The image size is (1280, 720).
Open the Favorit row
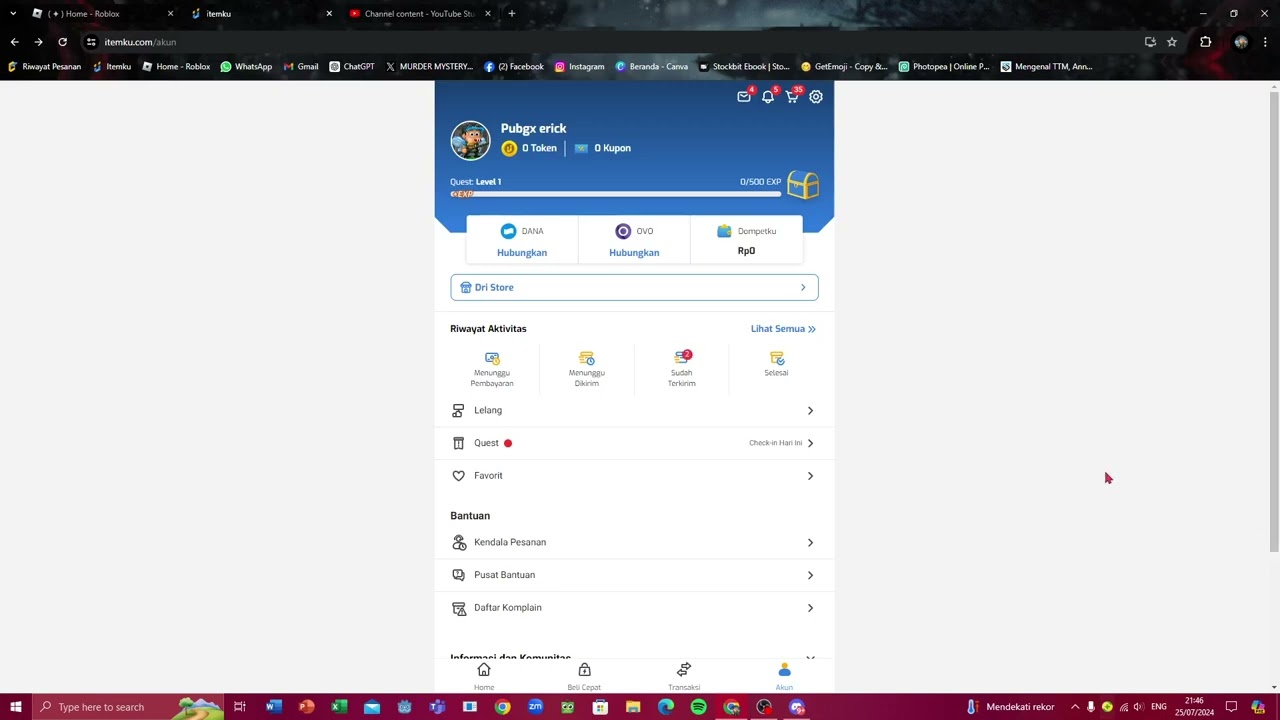point(634,476)
